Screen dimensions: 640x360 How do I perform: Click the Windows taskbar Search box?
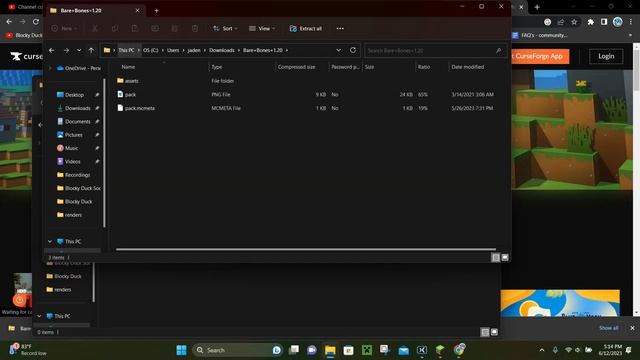pyautogui.click(x=237, y=350)
